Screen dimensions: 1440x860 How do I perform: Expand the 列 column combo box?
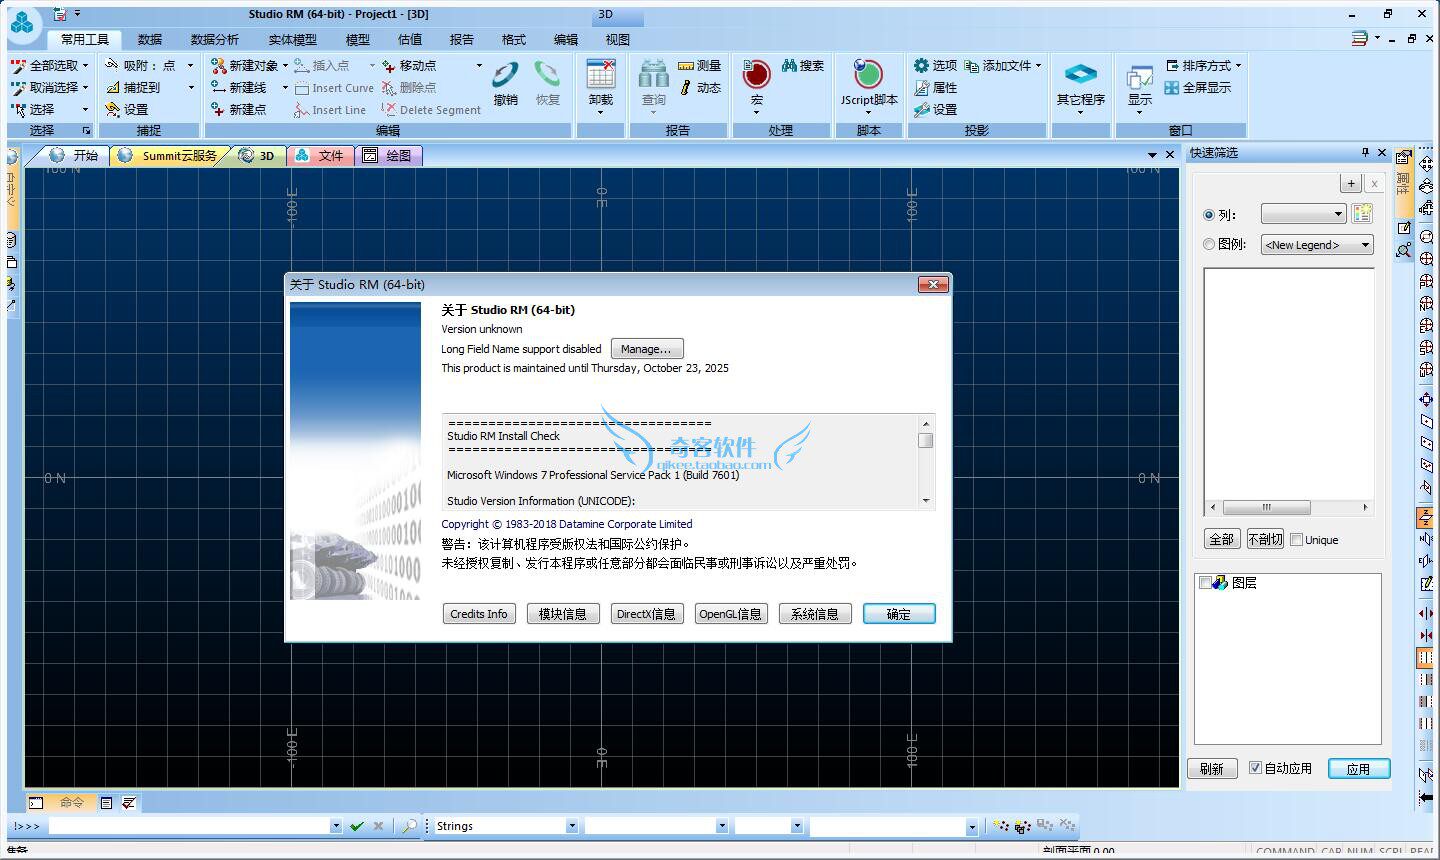click(x=1304, y=214)
